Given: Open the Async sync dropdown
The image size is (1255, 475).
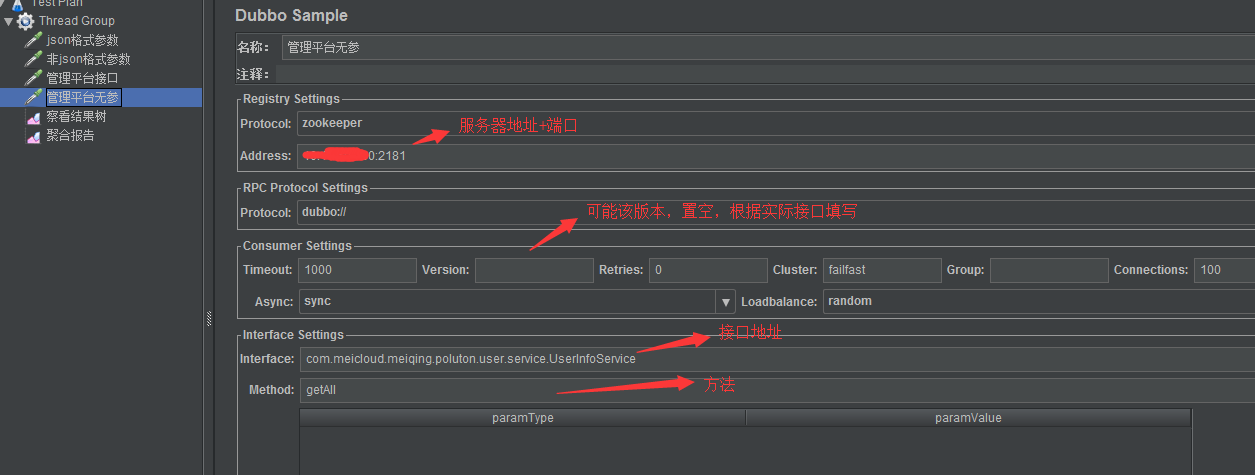Looking at the screenshot, I should click(x=517, y=302).
